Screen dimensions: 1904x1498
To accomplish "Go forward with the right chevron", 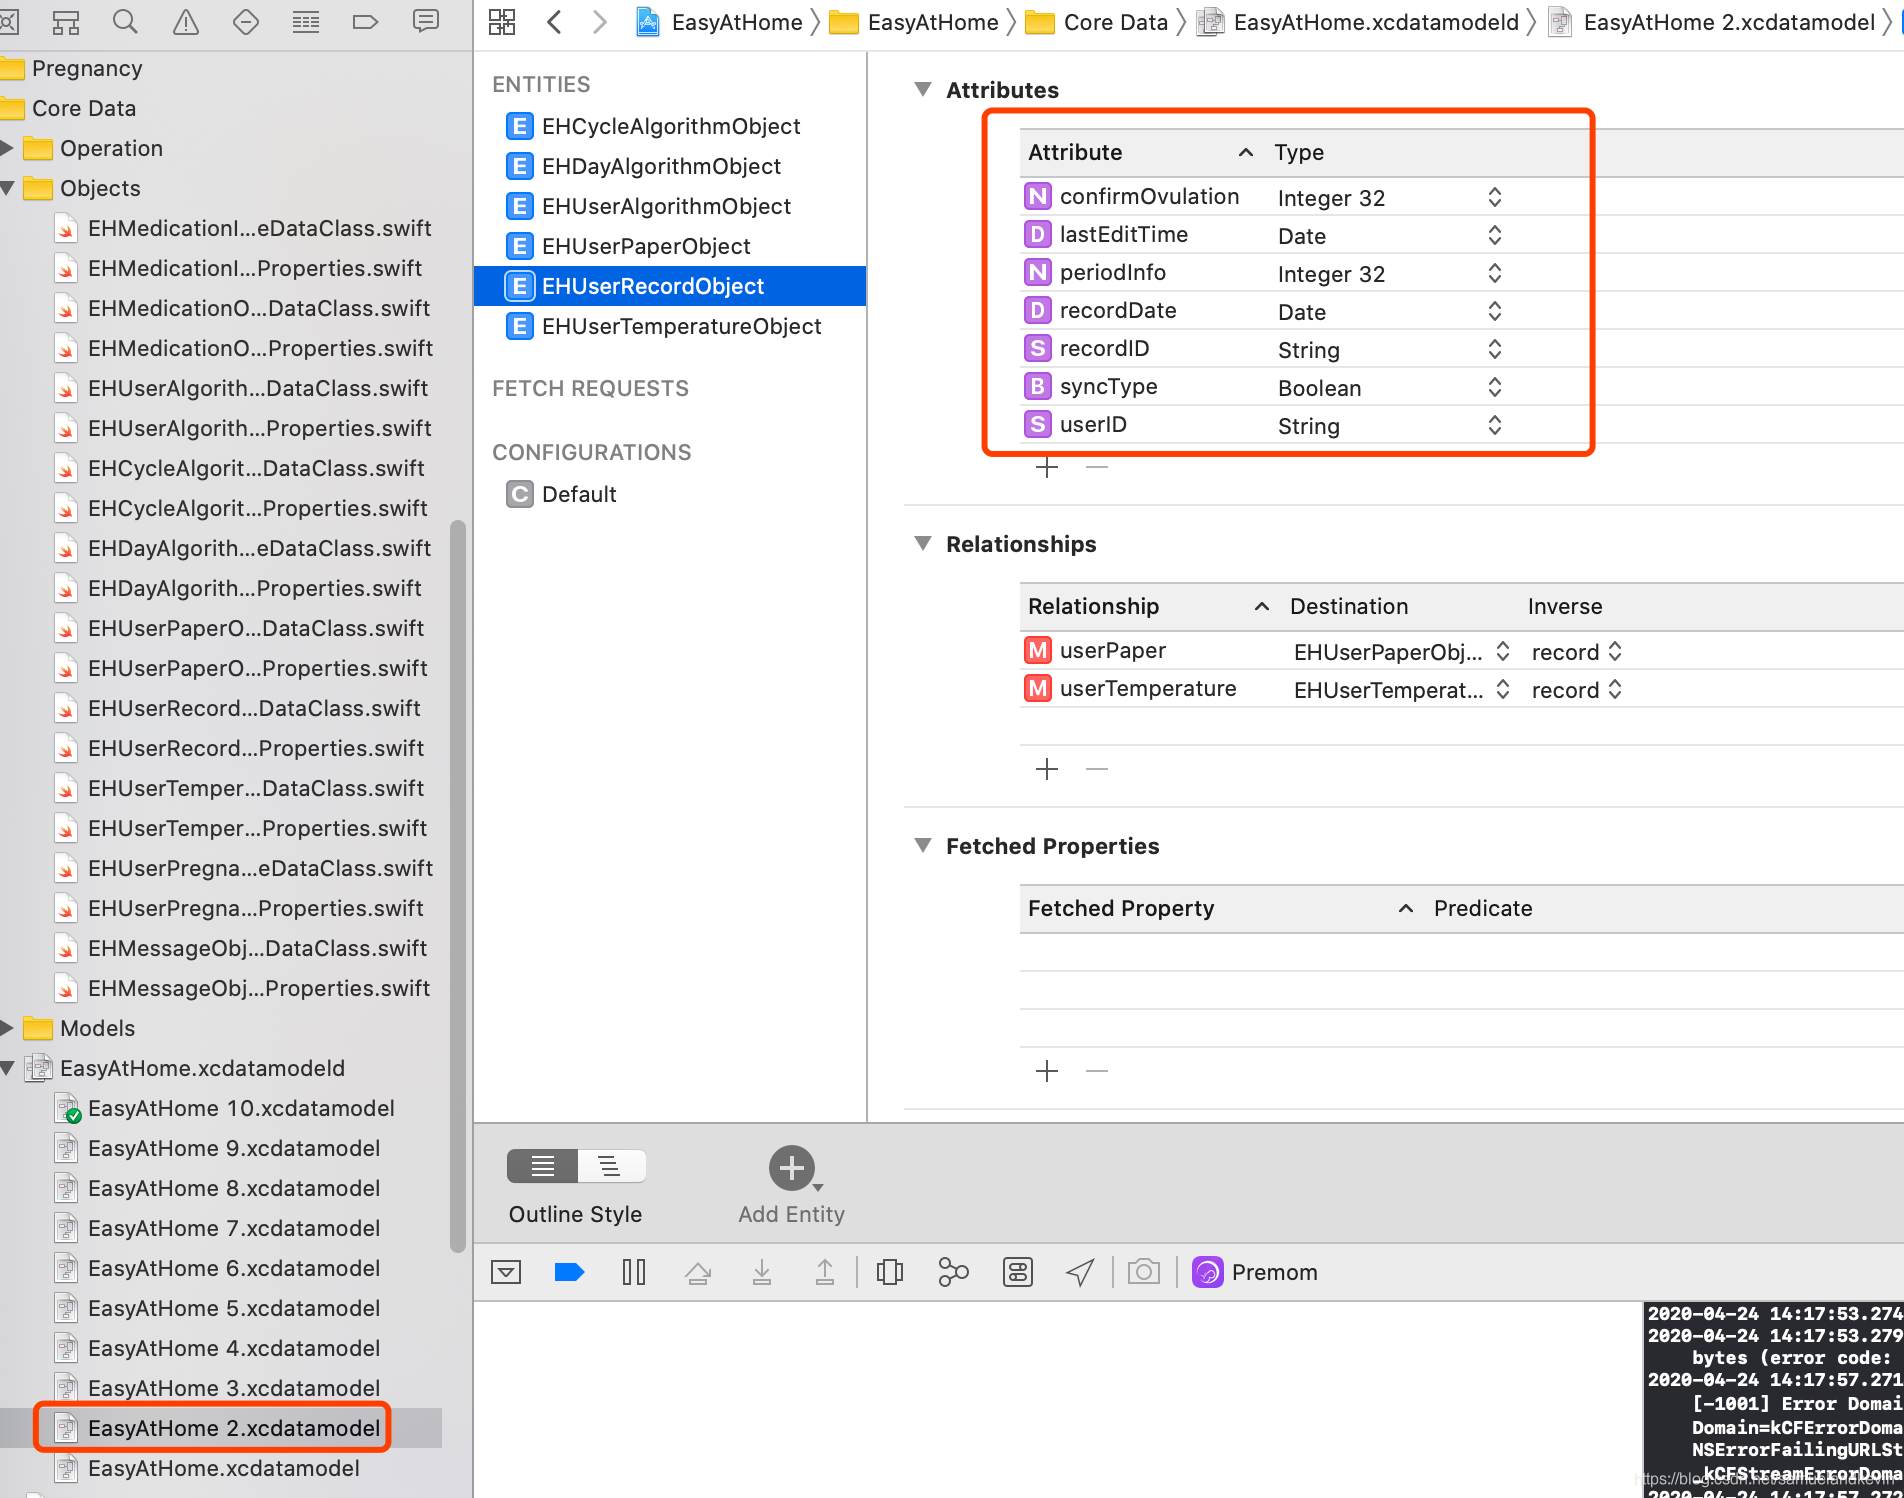I will click(x=599, y=22).
